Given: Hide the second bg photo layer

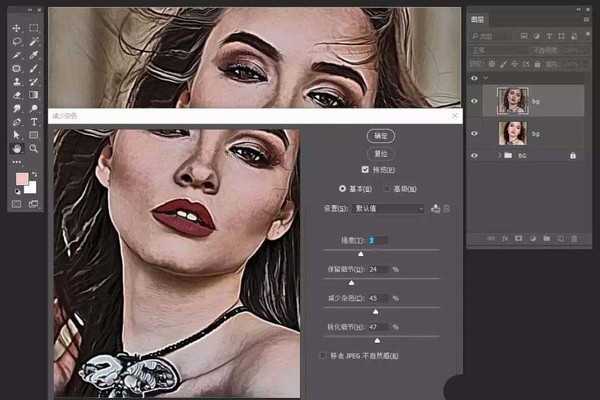Looking at the screenshot, I should pos(474,134).
